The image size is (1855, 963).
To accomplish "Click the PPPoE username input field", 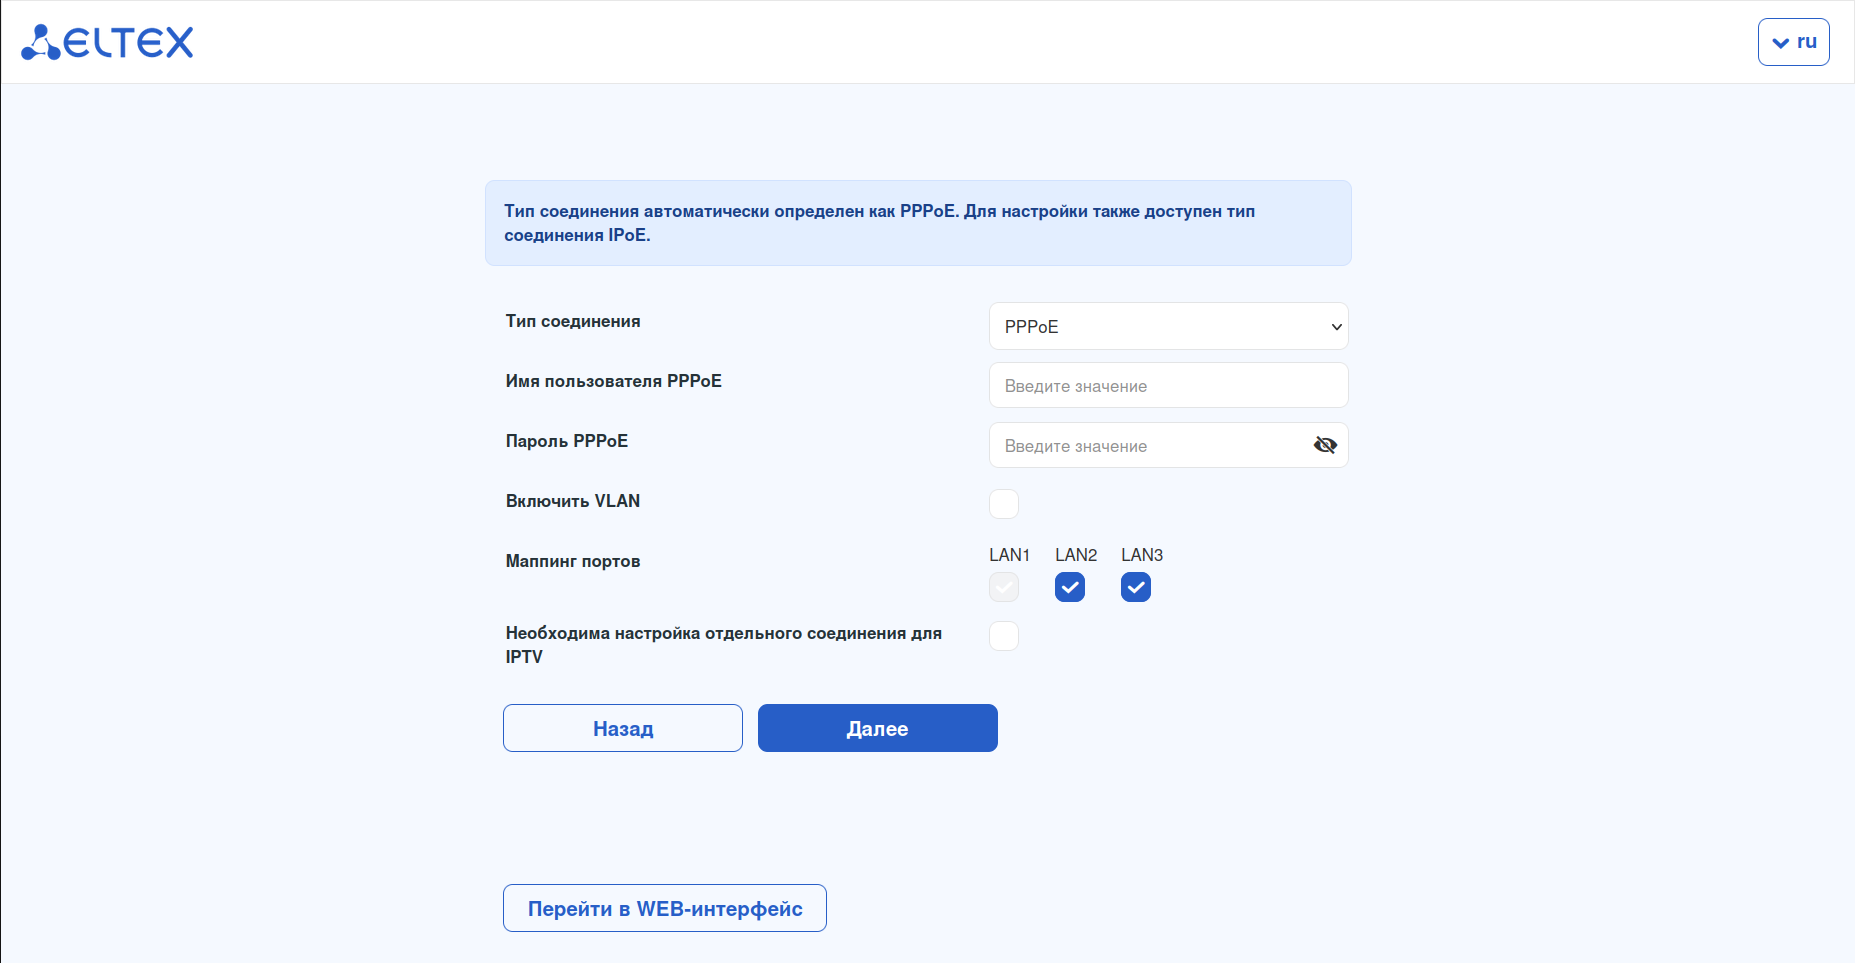I will [x=1168, y=386].
